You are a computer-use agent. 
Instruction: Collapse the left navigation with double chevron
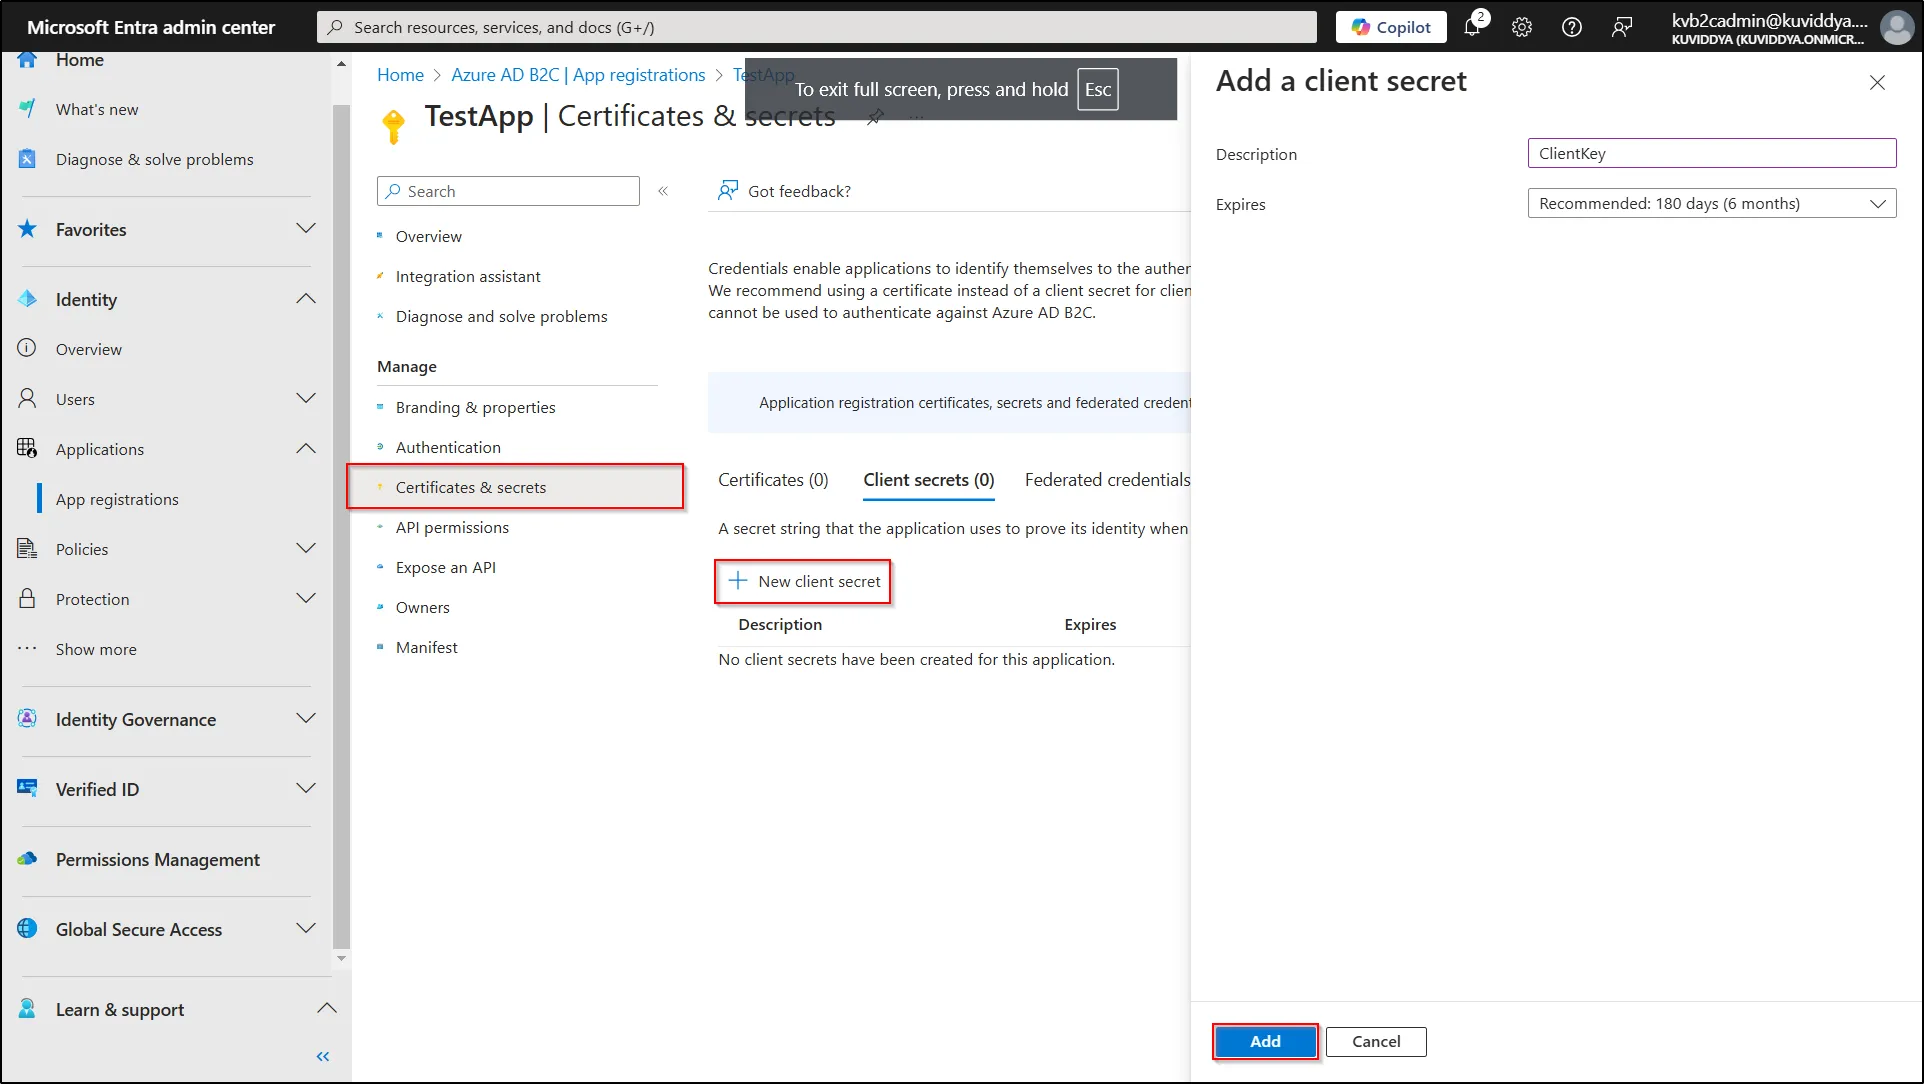point(323,1057)
